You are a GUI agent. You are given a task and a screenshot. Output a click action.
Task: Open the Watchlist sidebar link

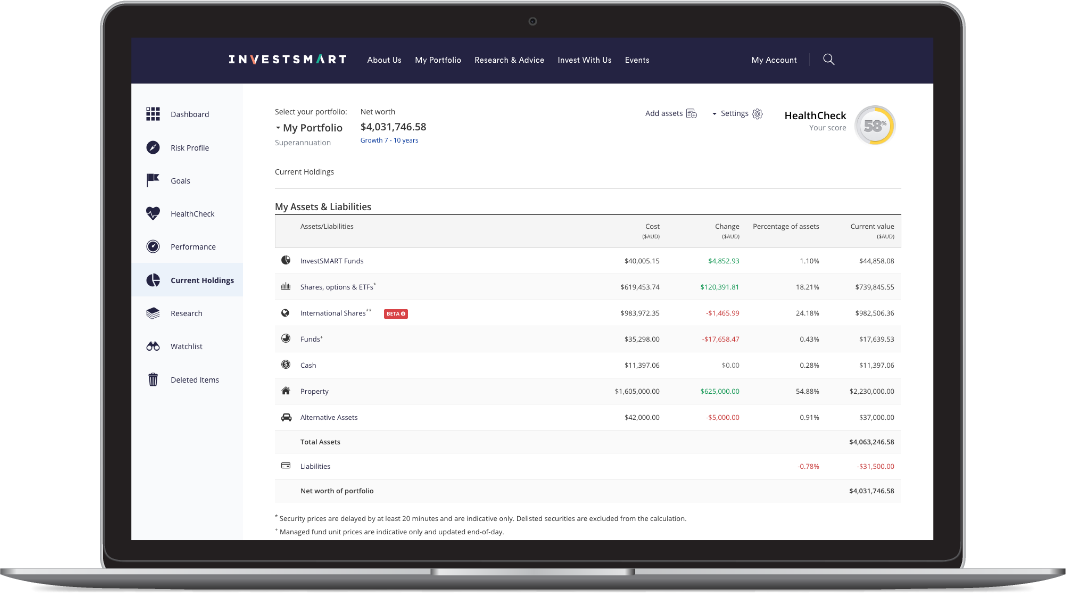(x=186, y=347)
